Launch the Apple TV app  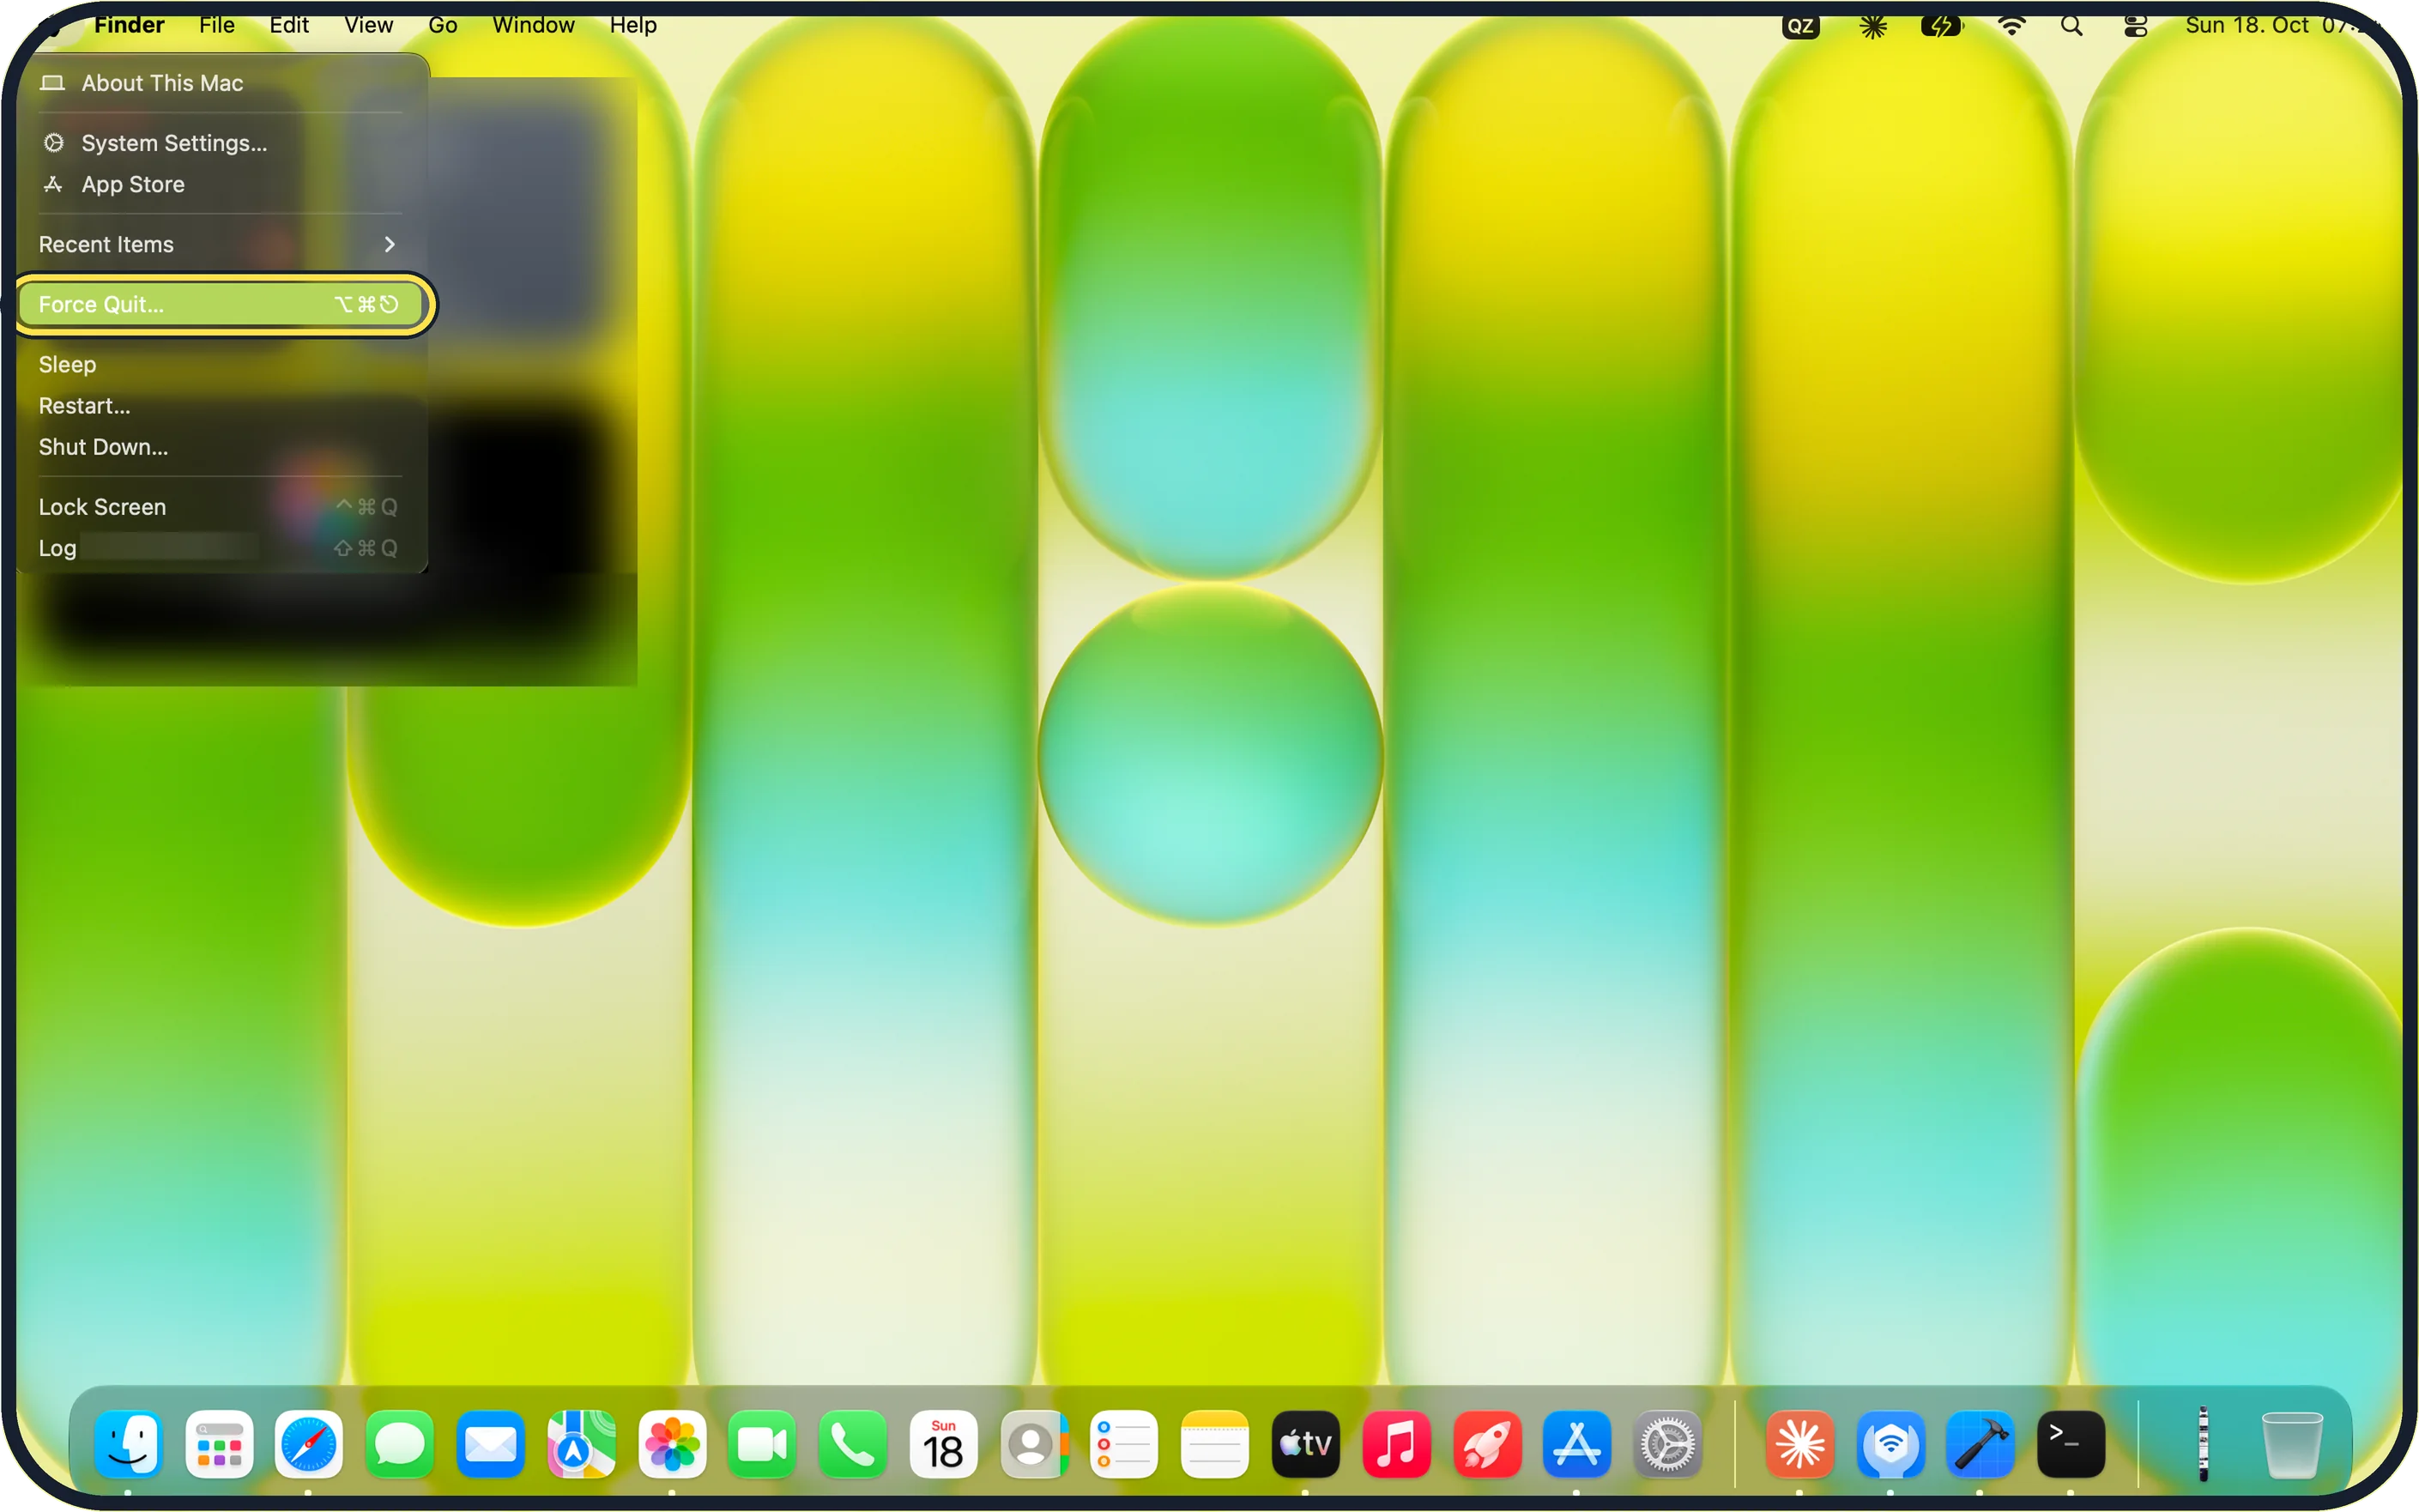(1305, 1444)
